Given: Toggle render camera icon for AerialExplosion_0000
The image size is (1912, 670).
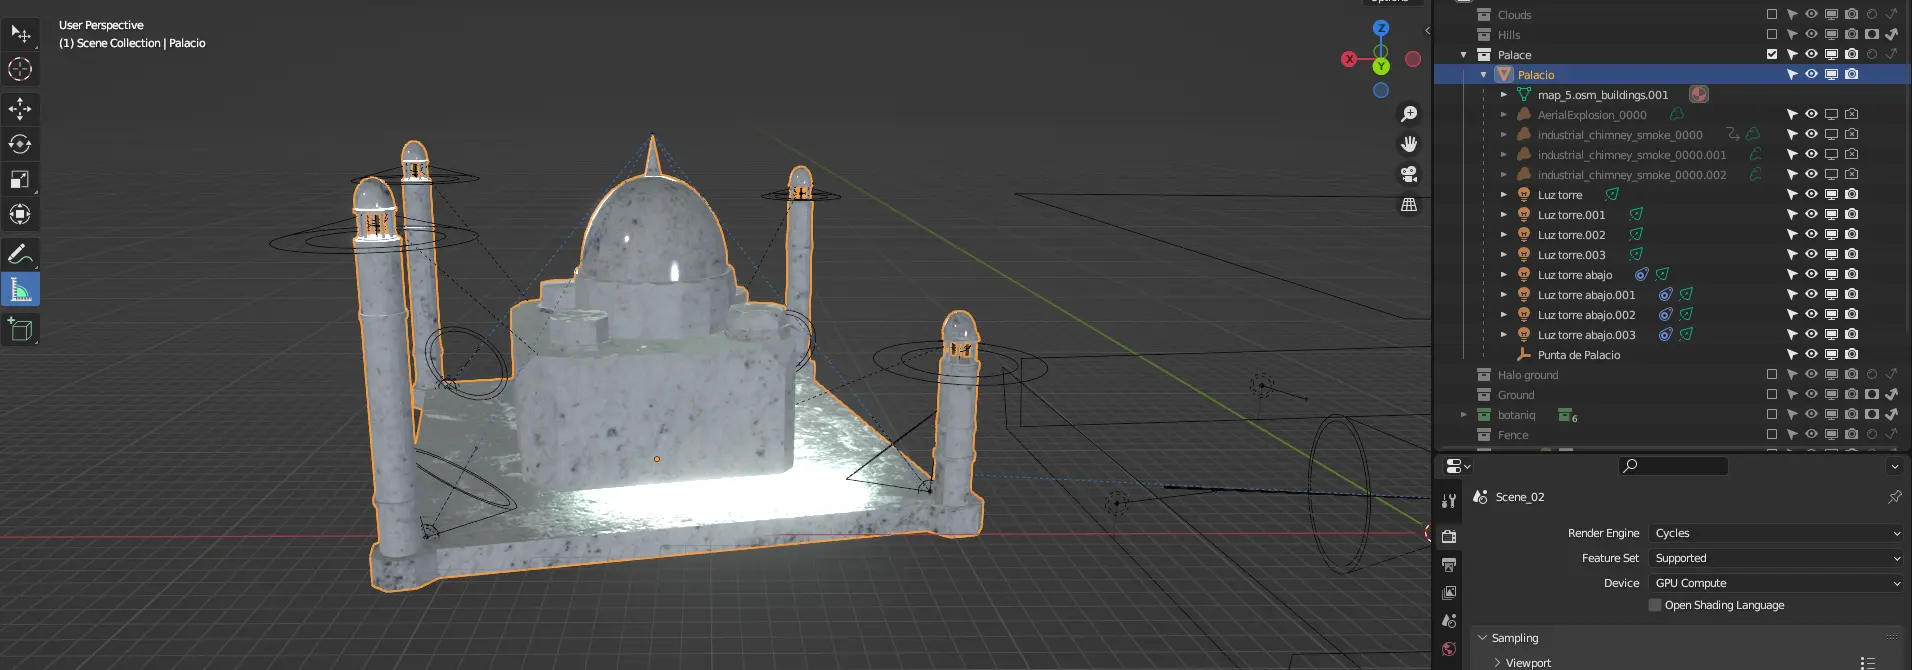Looking at the screenshot, I should [x=1851, y=114].
